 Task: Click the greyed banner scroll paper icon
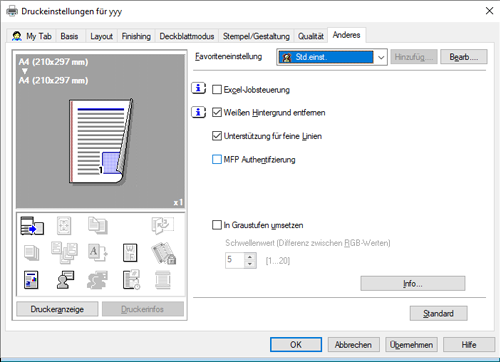click(x=163, y=280)
